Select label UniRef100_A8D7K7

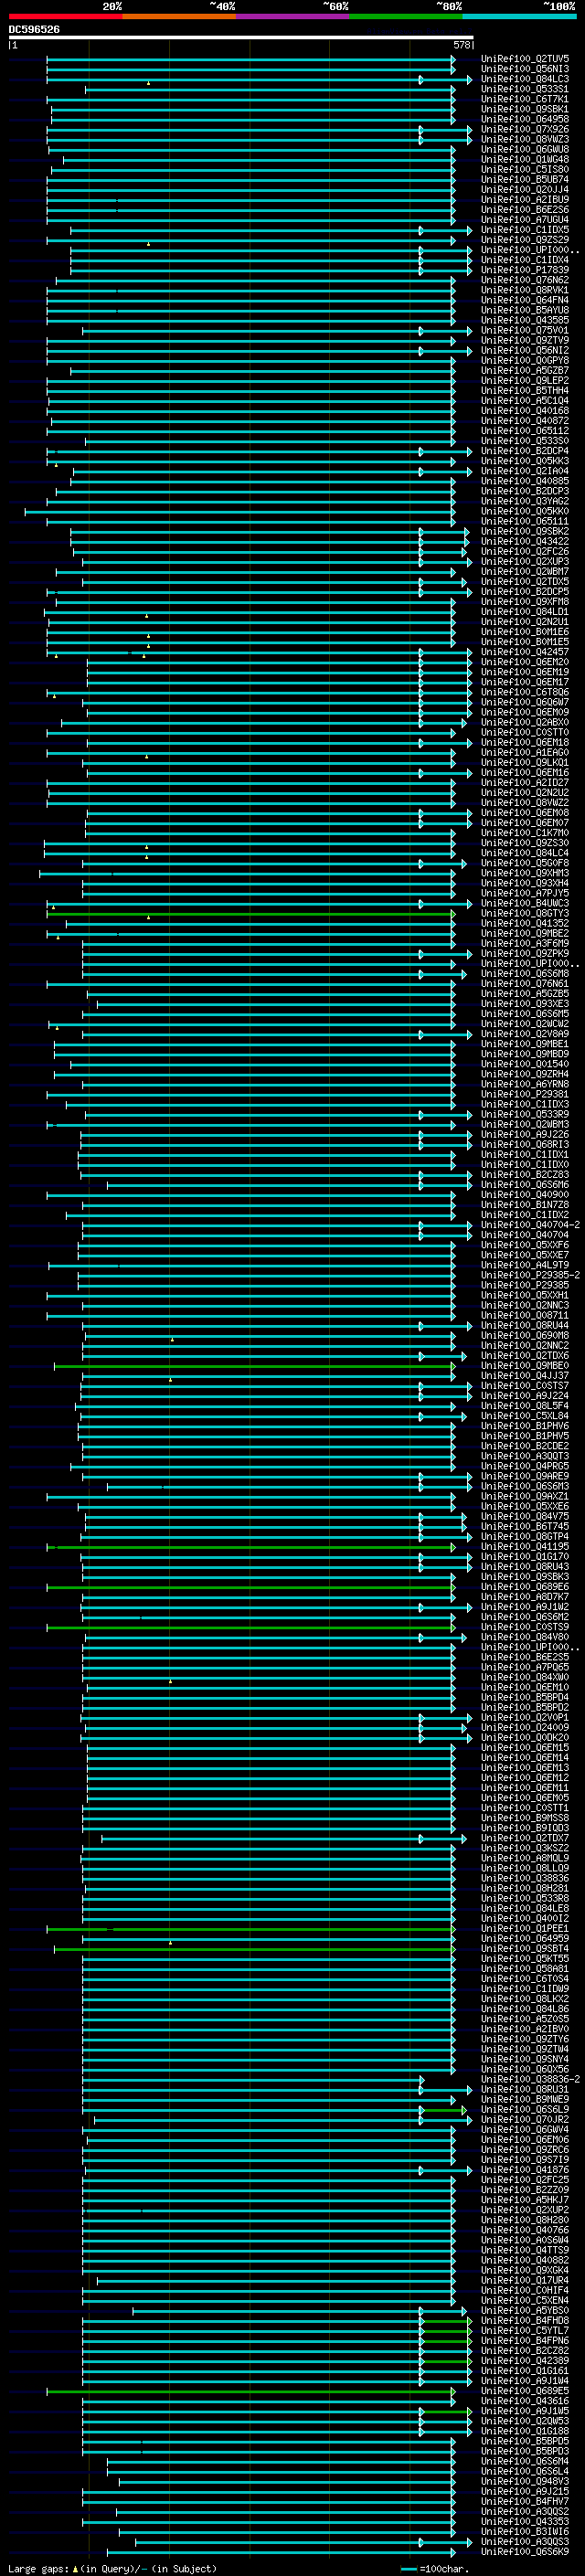pos(525,1596)
